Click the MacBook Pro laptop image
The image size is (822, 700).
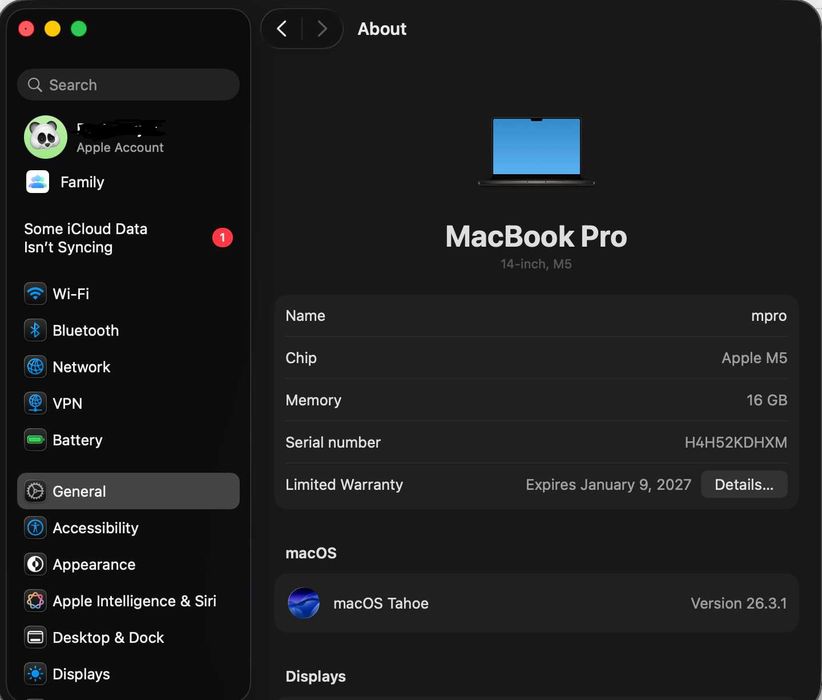tap(536, 151)
